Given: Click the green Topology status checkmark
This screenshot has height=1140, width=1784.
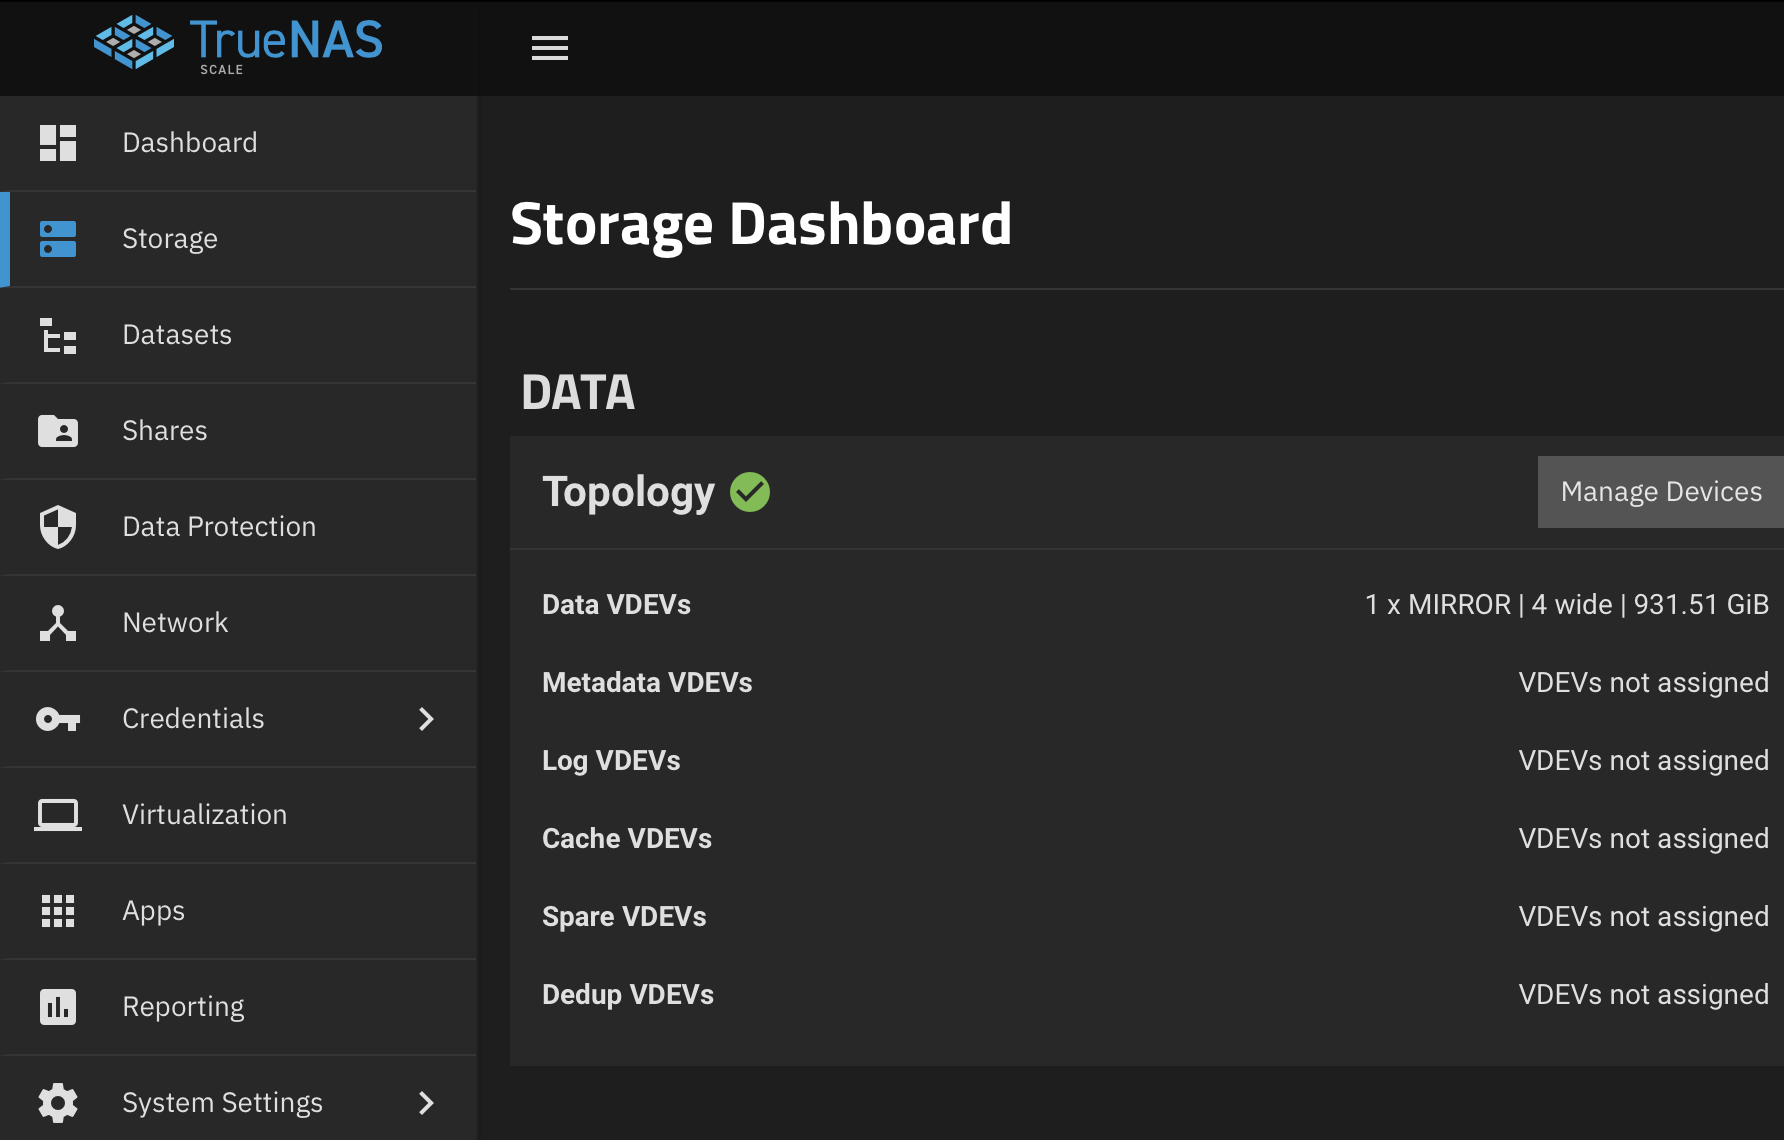Looking at the screenshot, I should (750, 492).
